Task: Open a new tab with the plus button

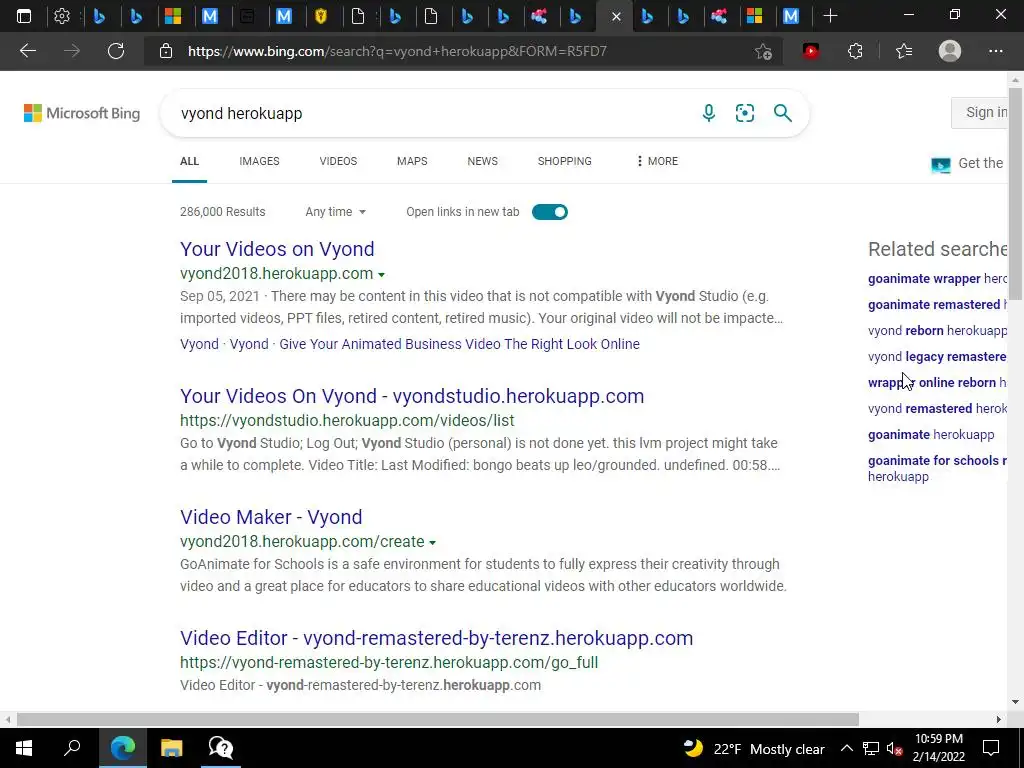Action: click(830, 16)
